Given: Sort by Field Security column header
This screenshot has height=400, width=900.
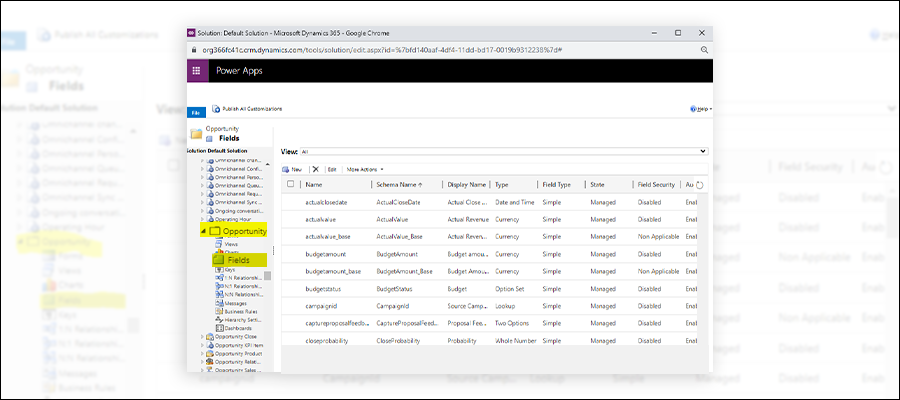Looking at the screenshot, I should (656, 185).
